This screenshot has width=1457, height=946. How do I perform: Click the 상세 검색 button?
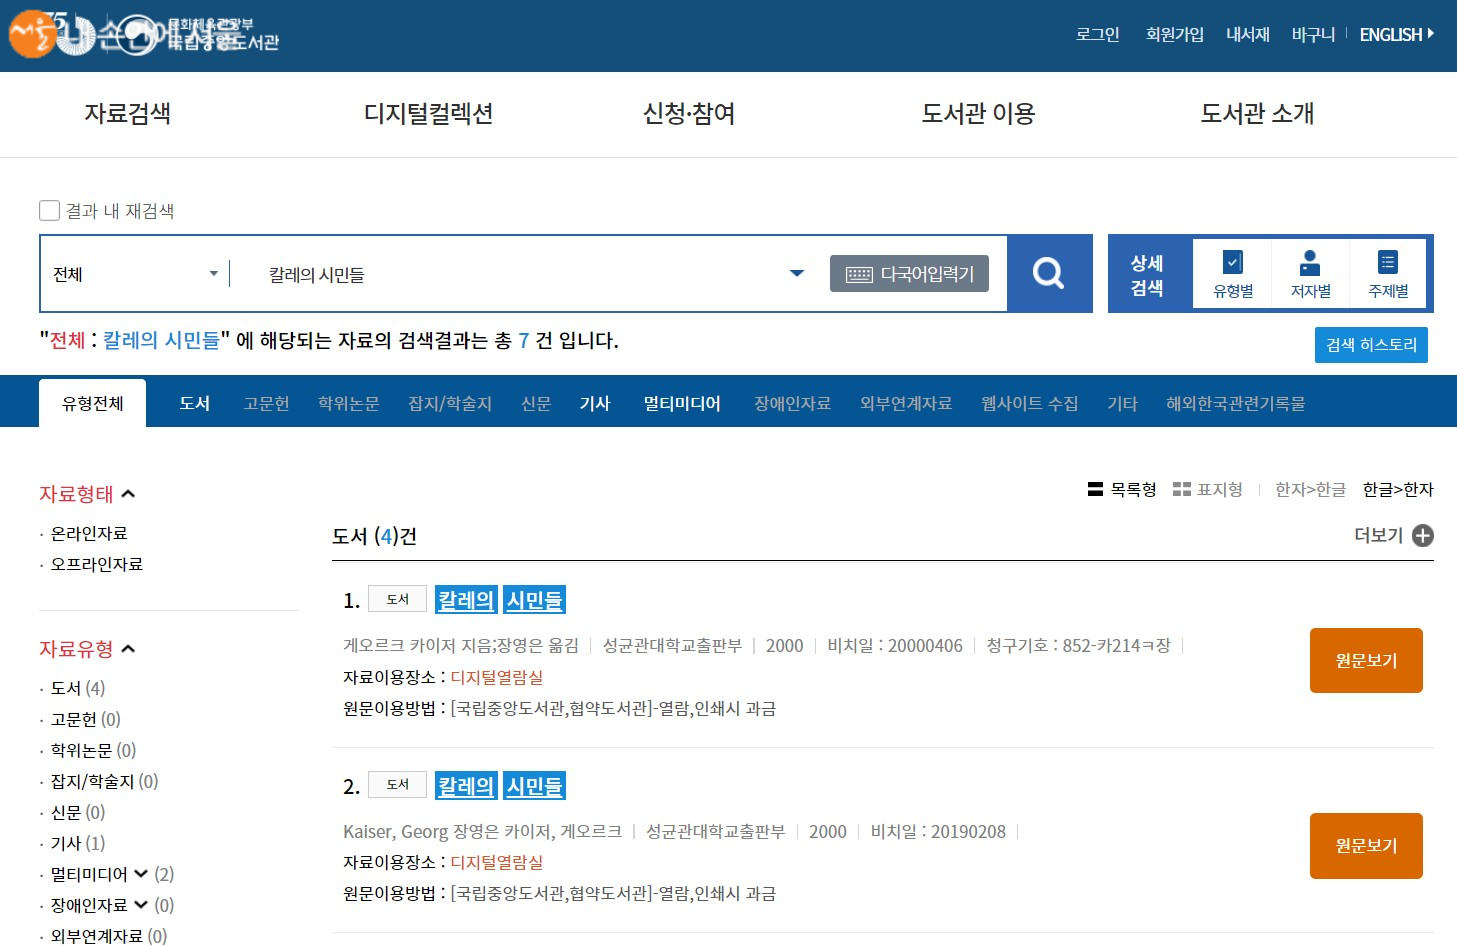pyautogui.click(x=1147, y=275)
